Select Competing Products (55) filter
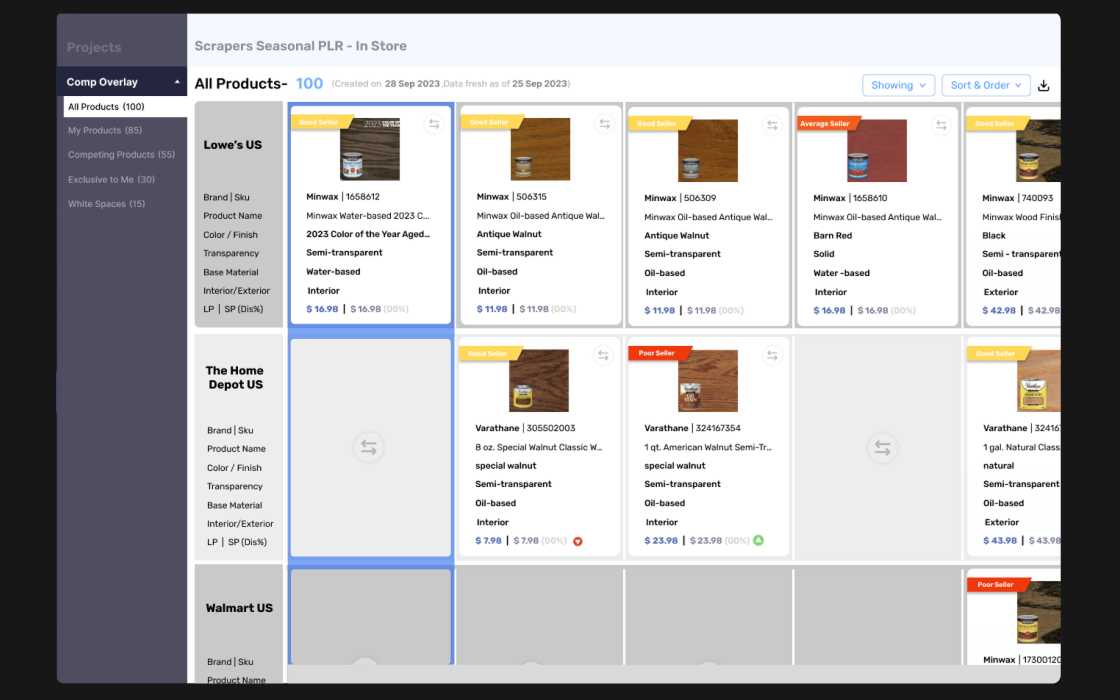The height and width of the screenshot is (700, 1120). (121, 154)
